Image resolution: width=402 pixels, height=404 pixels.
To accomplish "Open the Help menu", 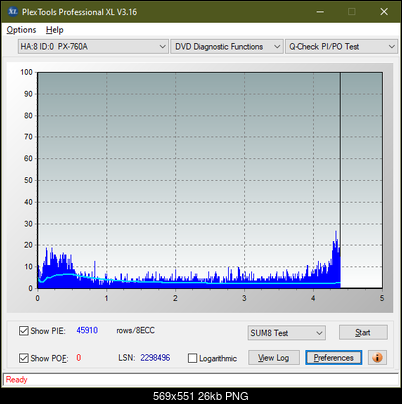I will tap(55, 30).
